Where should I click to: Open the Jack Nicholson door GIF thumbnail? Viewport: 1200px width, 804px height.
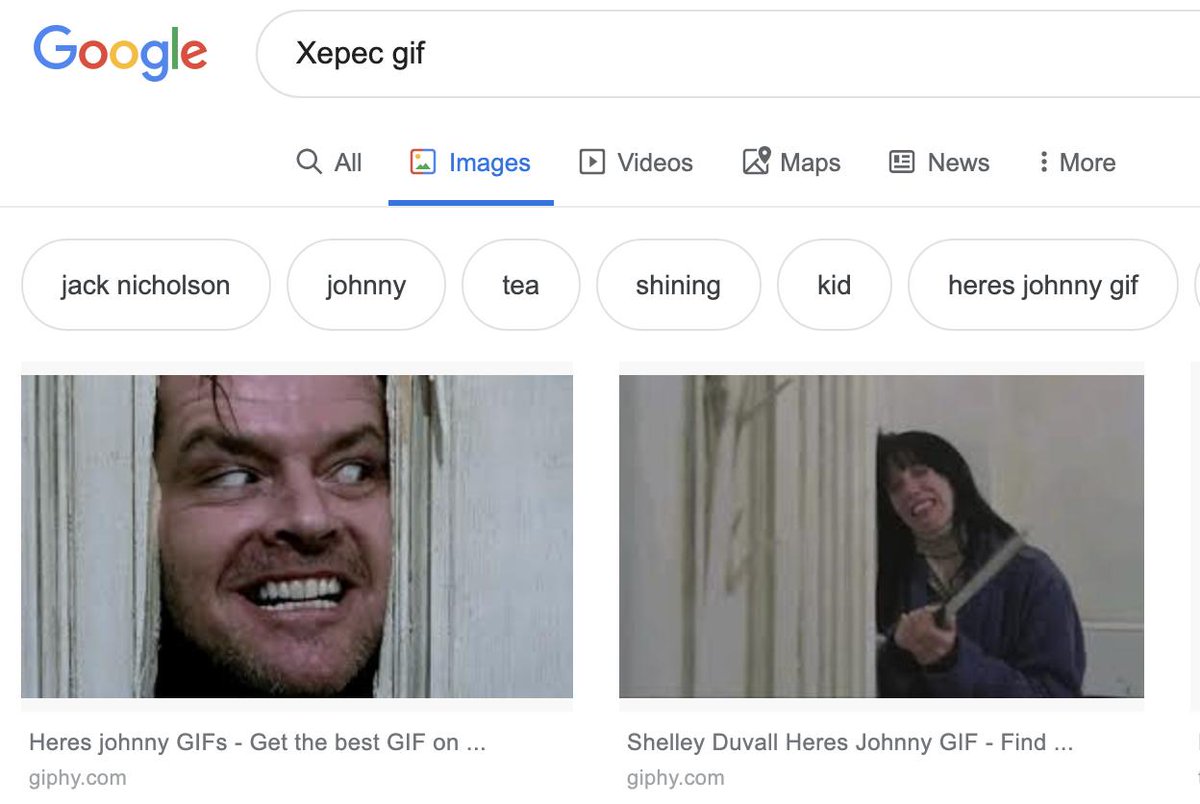point(297,536)
